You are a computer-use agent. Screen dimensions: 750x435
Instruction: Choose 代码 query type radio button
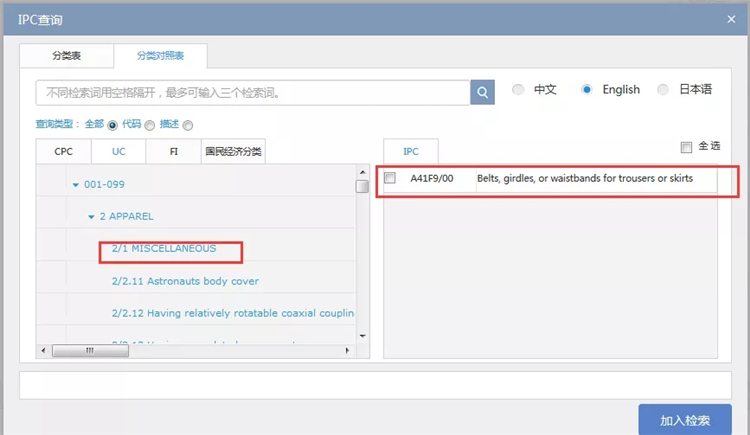(x=150, y=125)
